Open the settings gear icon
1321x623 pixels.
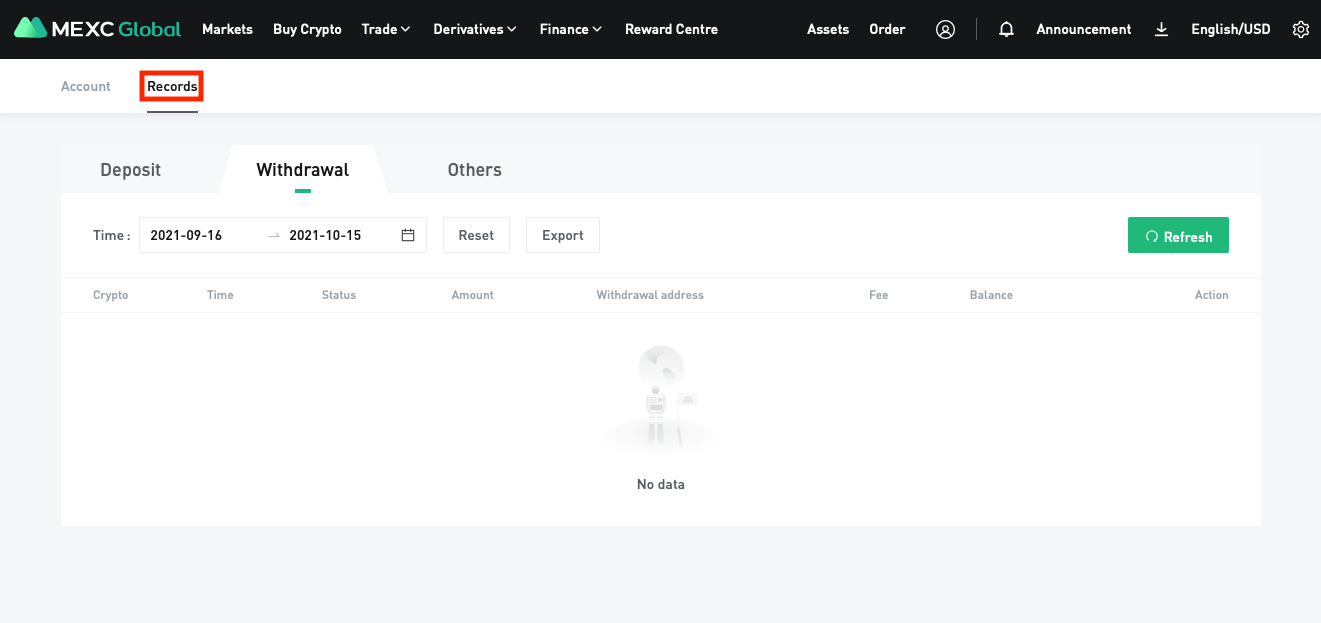pyautogui.click(x=1300, y=29)
